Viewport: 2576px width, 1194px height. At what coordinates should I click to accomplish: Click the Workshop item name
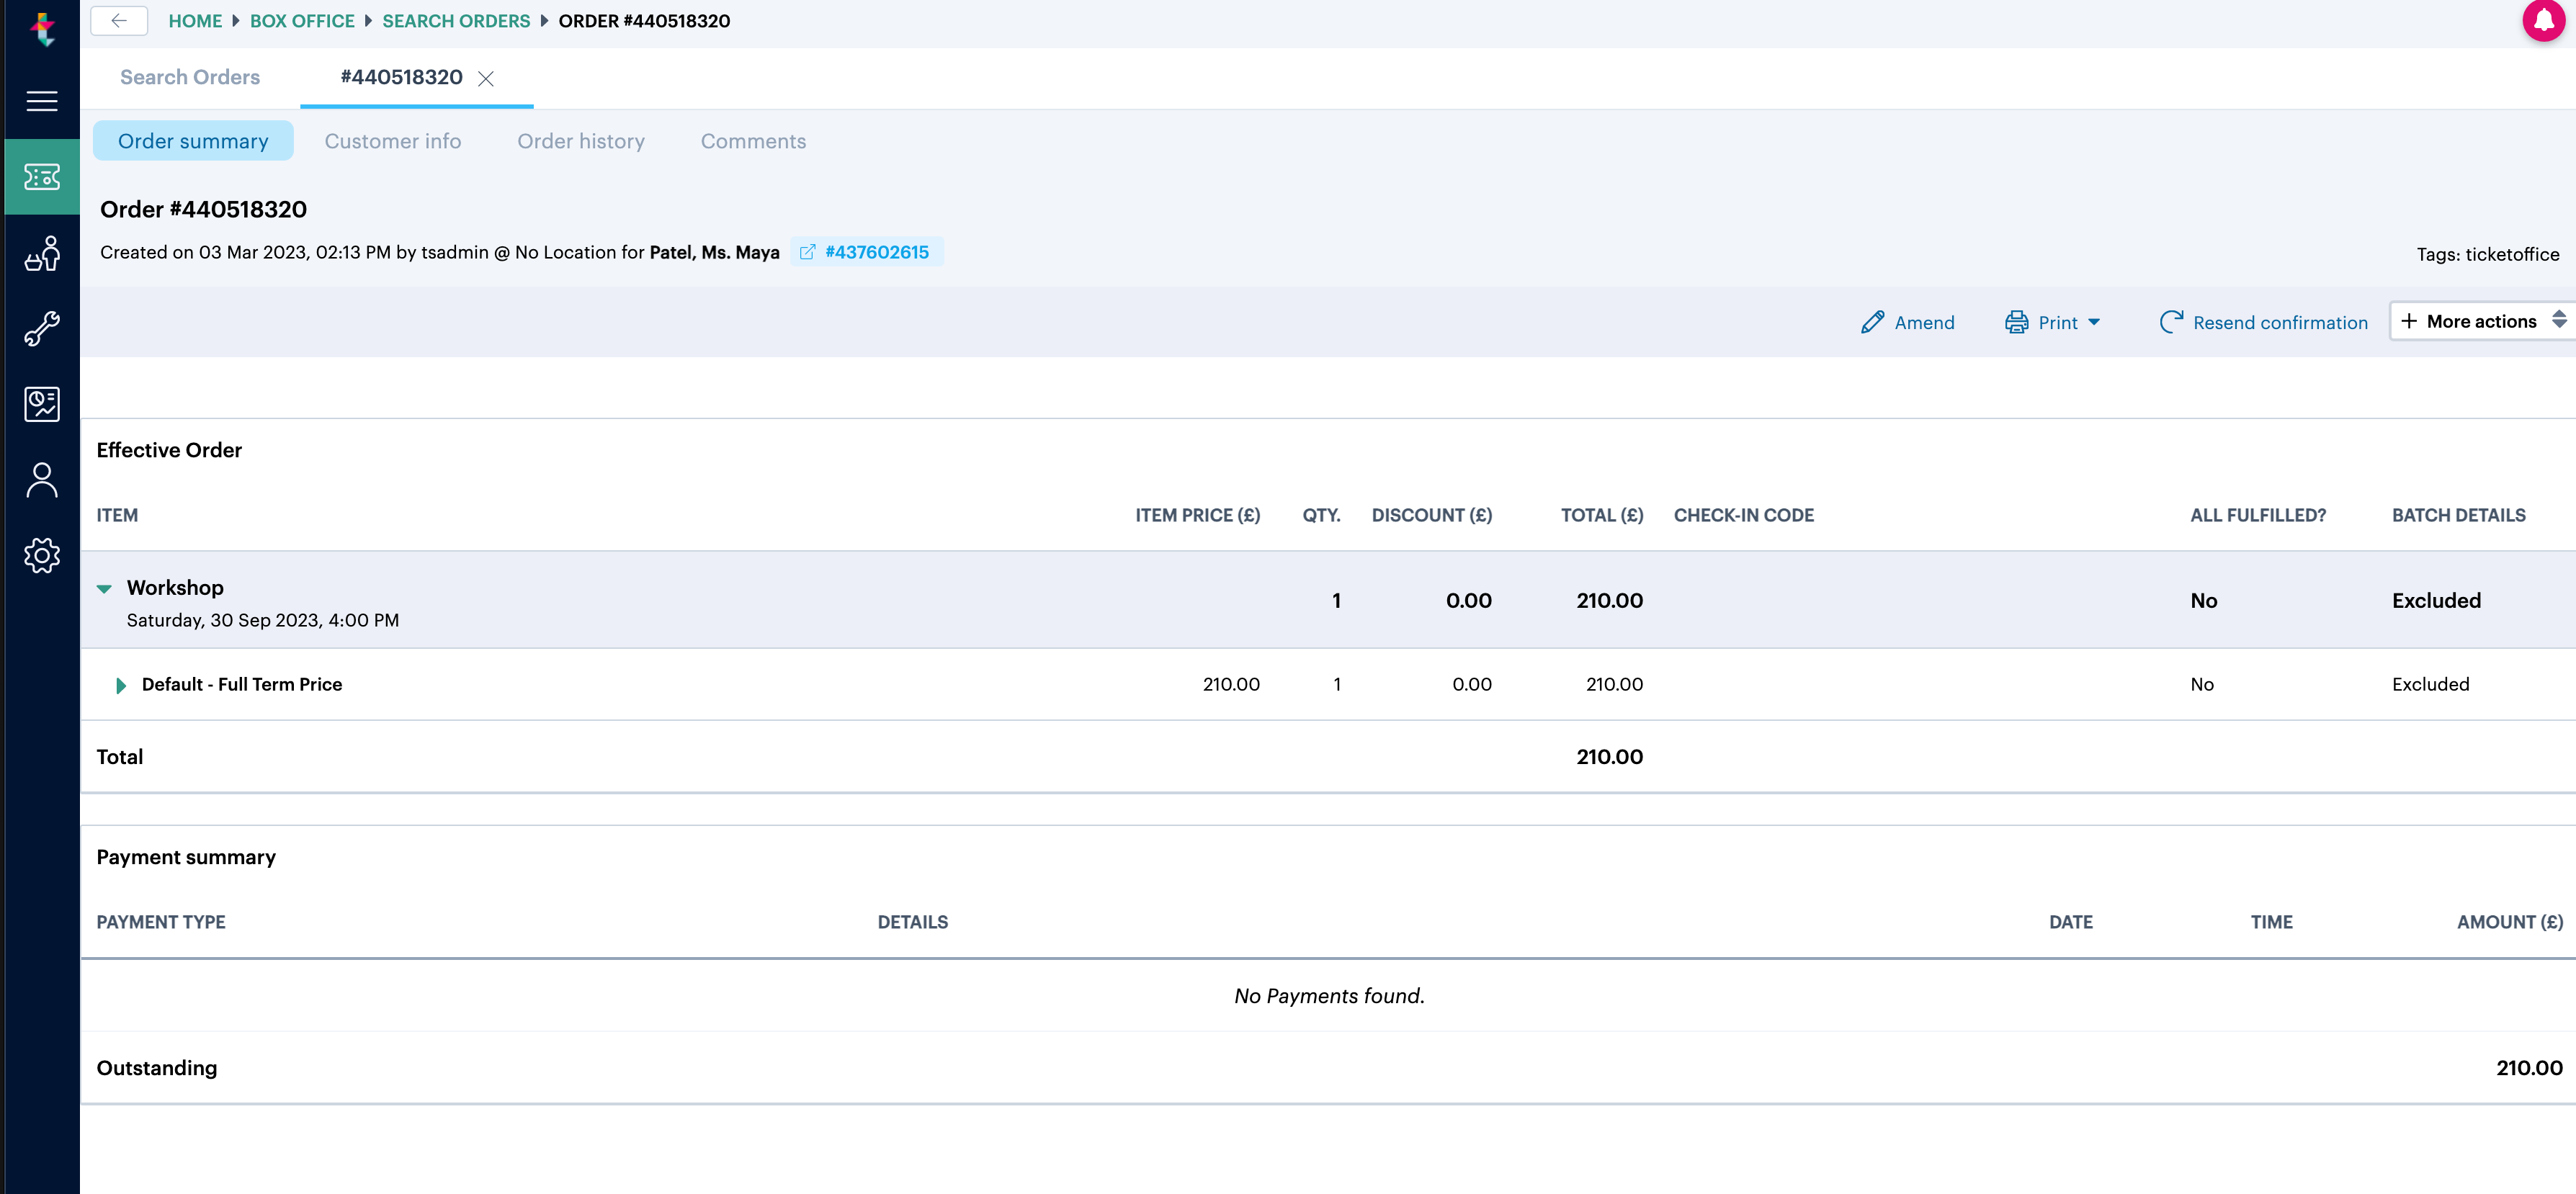pos(175,588)
